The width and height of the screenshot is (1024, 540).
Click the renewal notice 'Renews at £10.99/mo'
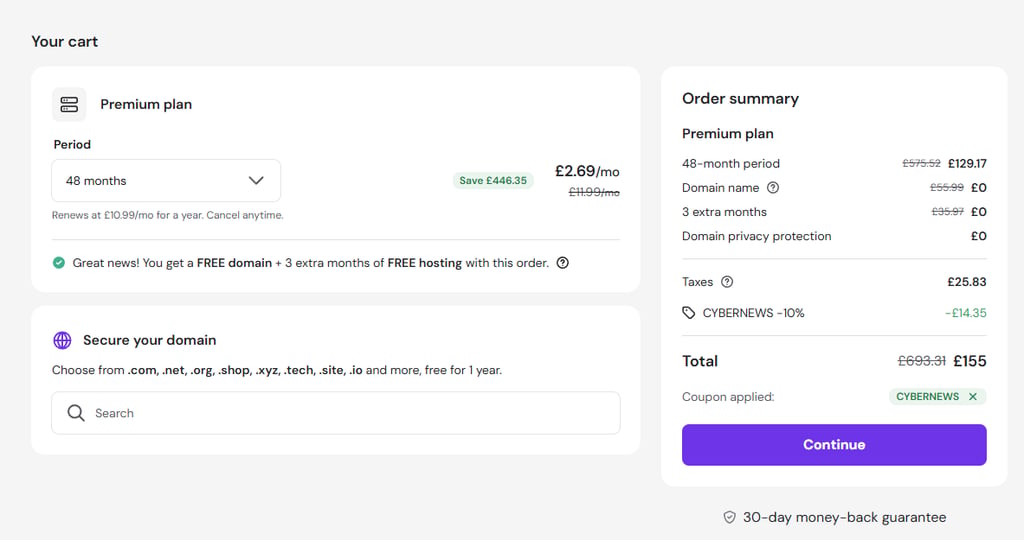coord(168,215)
